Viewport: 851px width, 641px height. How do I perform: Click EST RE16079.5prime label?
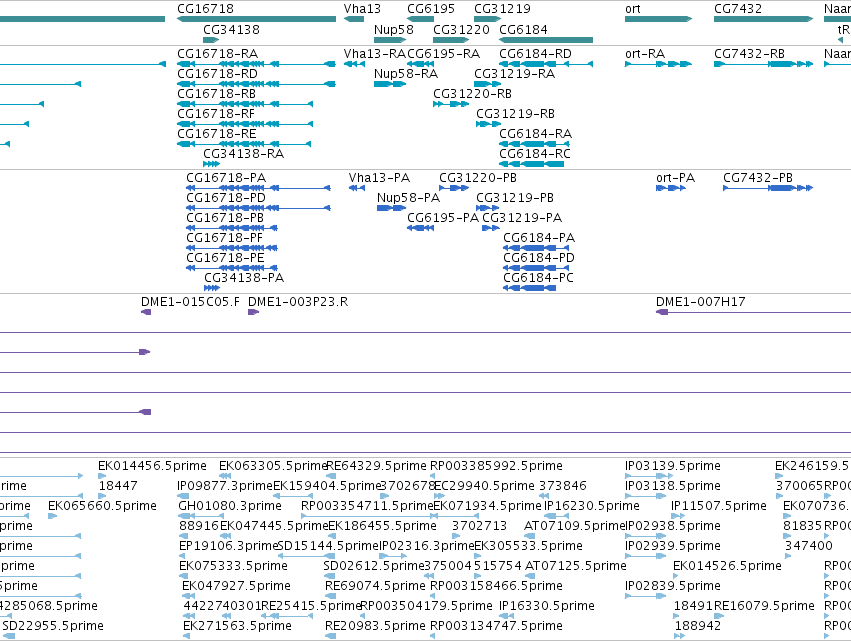click(764, 606)
